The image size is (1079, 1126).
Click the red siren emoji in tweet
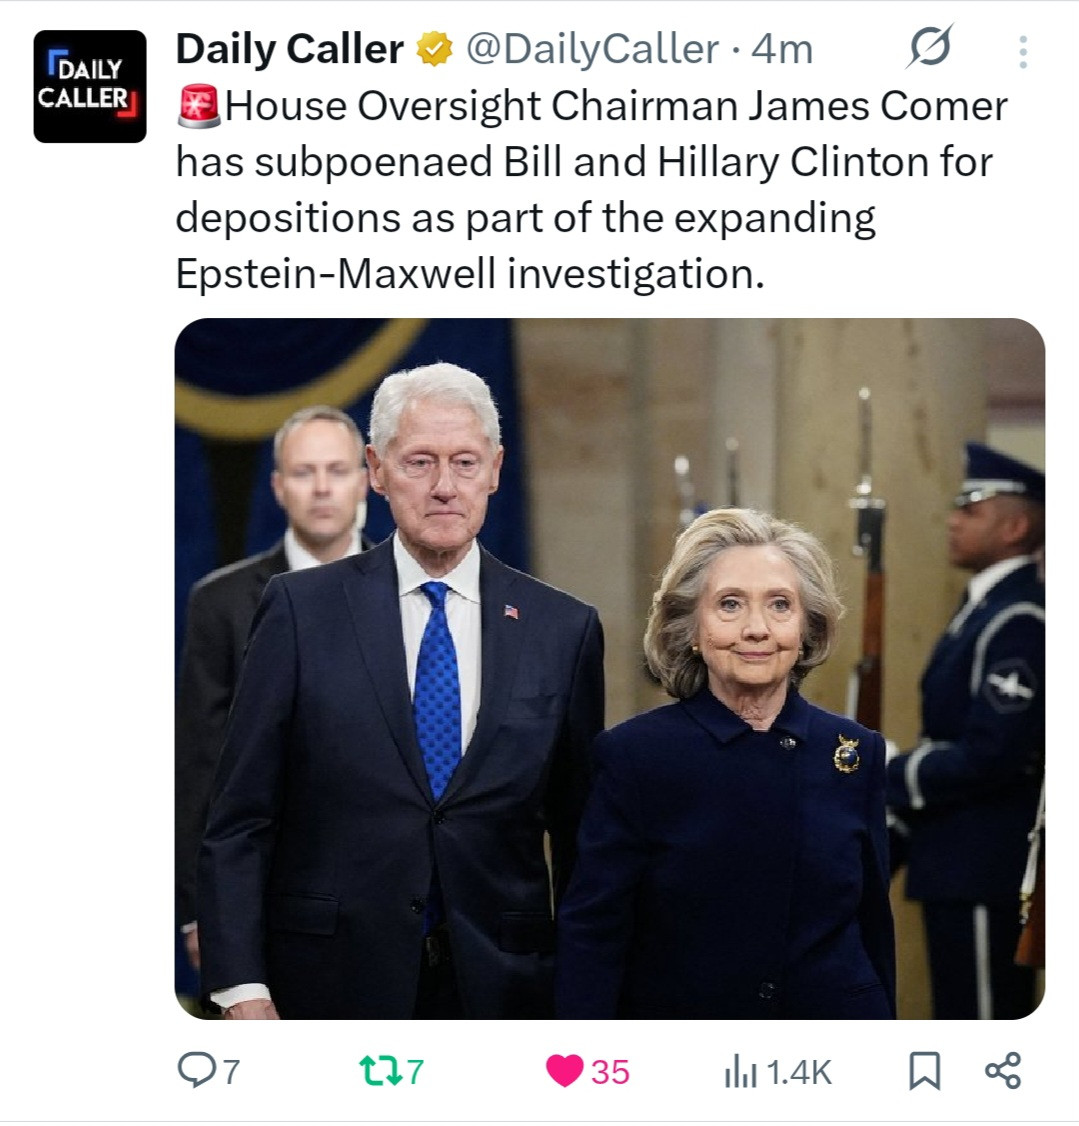coord(199,106)
